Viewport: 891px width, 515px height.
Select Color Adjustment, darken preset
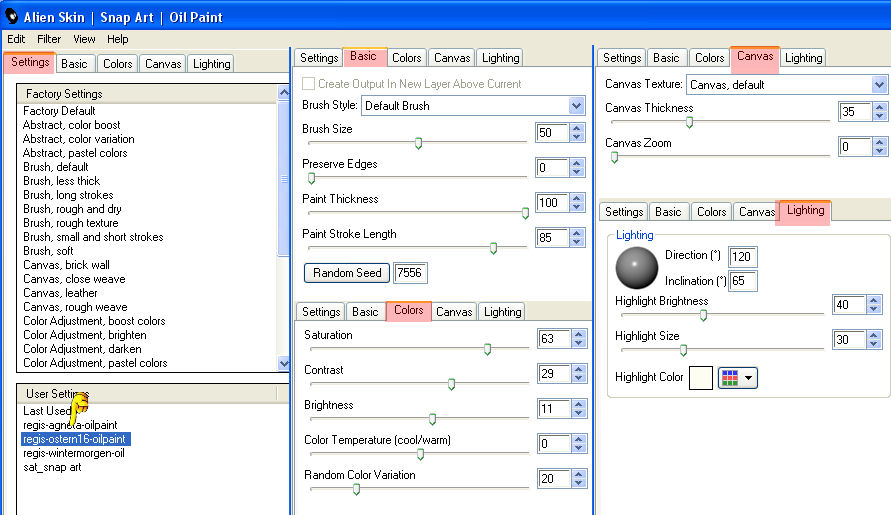pyautogui.click(x=82, y=349)
